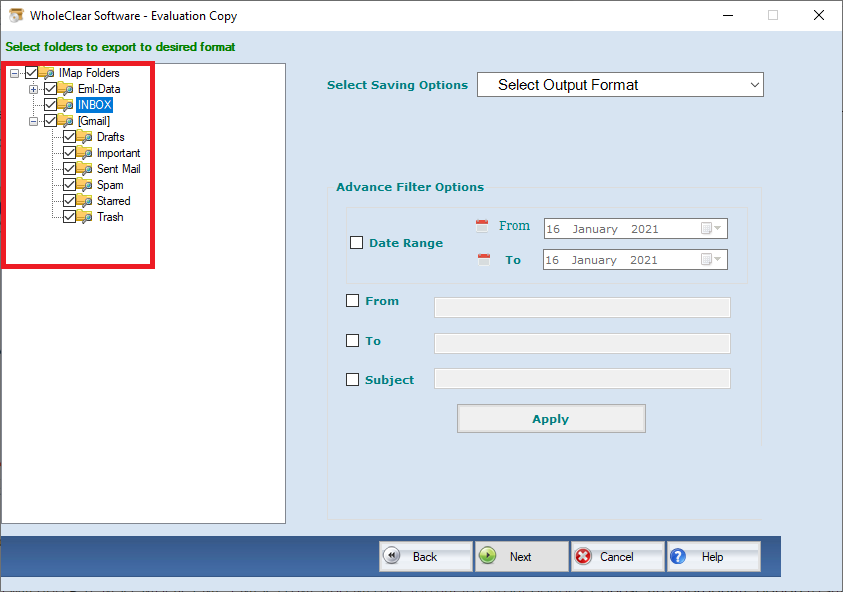Click the red calendar icon beside From date

482,226
